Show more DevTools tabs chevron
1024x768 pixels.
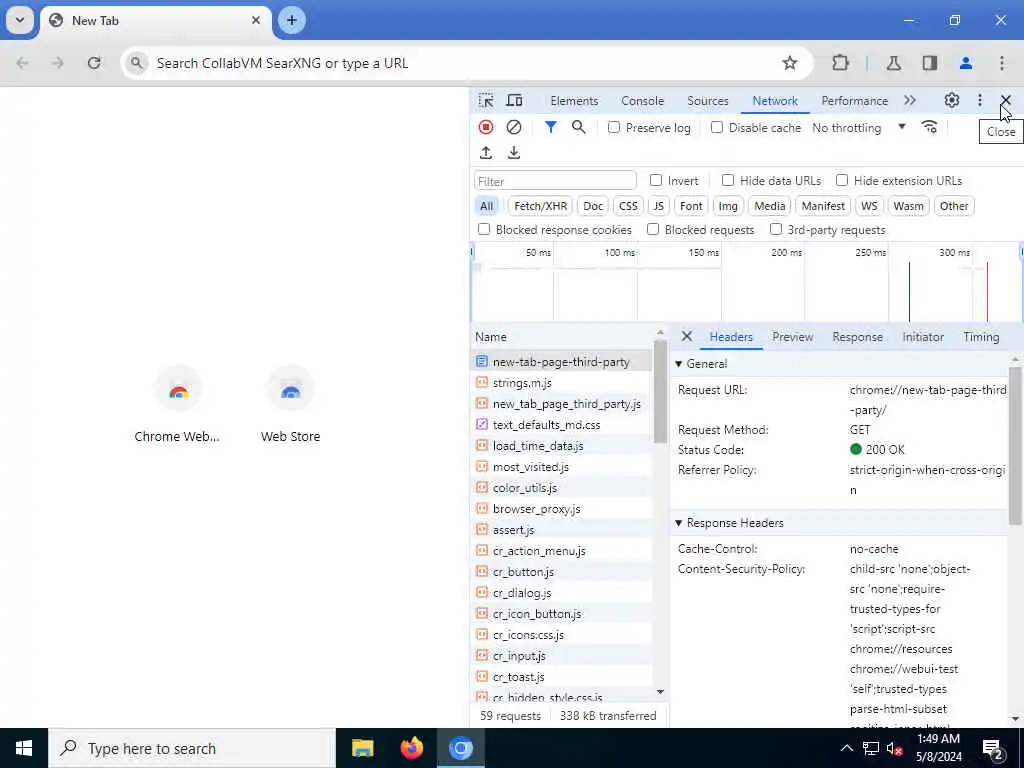point(910,101)
